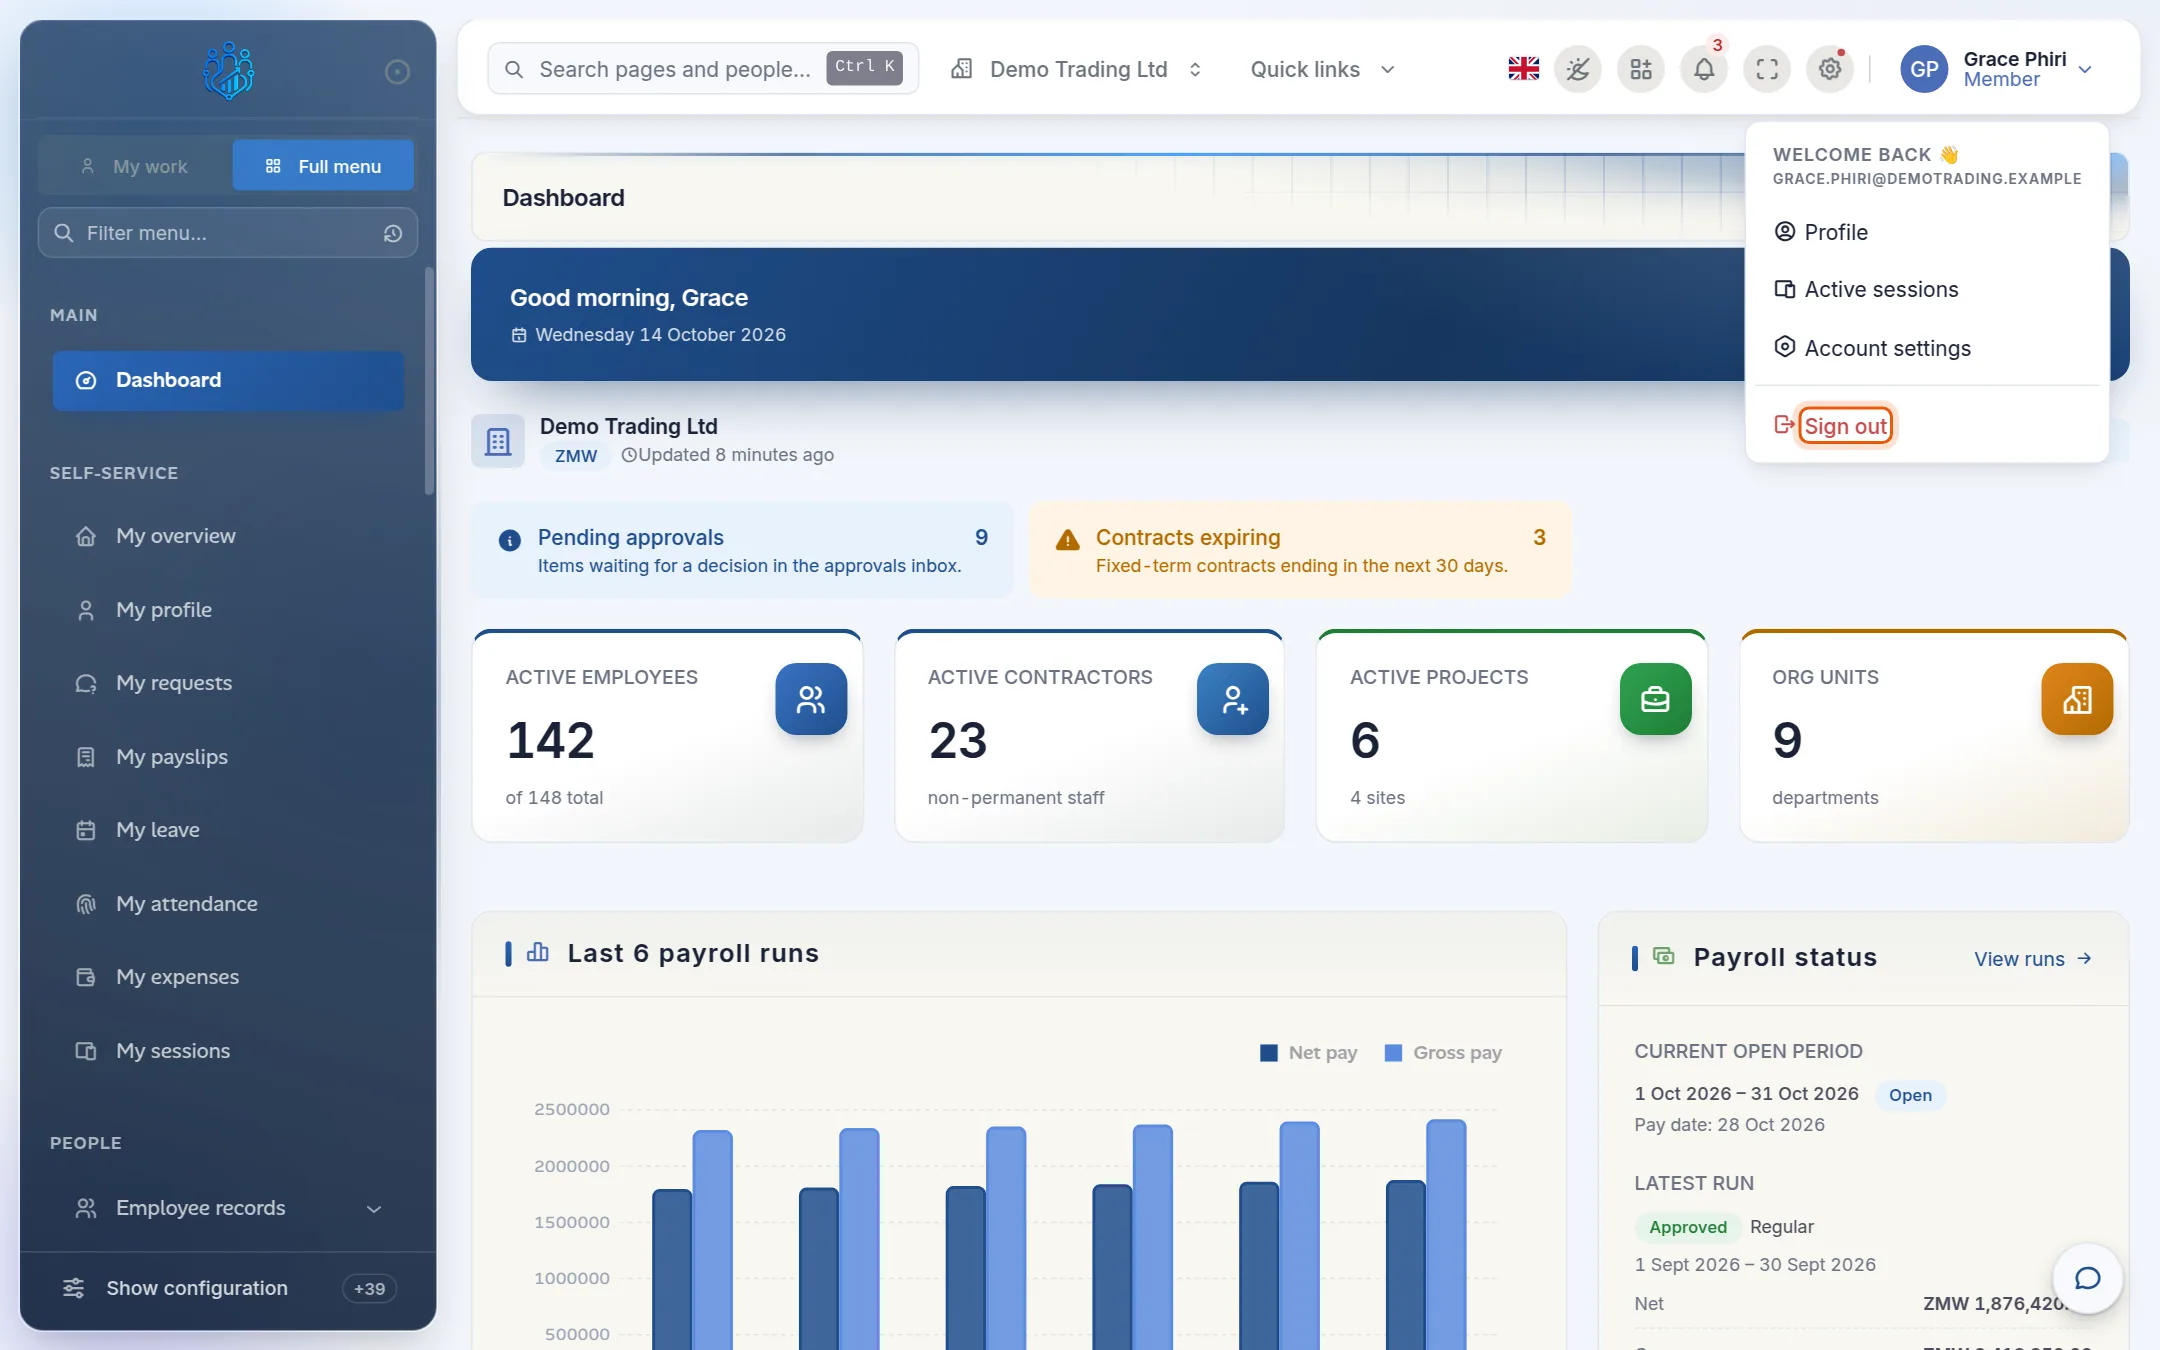
Task: Go to My payslips
Action: (x=228, y=757)
